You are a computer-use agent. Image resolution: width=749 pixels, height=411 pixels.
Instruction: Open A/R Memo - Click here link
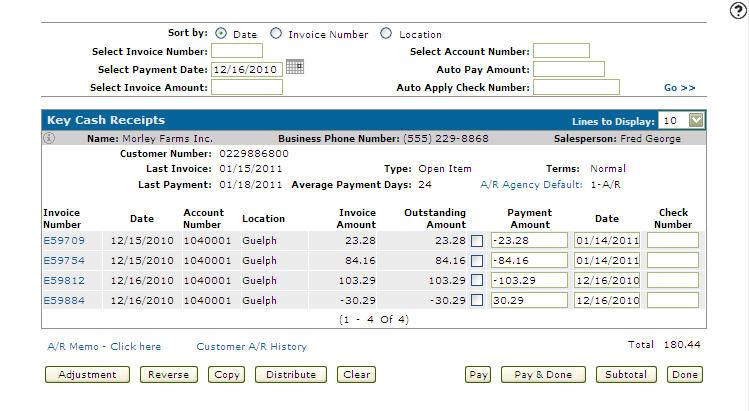tap(104, 347)
